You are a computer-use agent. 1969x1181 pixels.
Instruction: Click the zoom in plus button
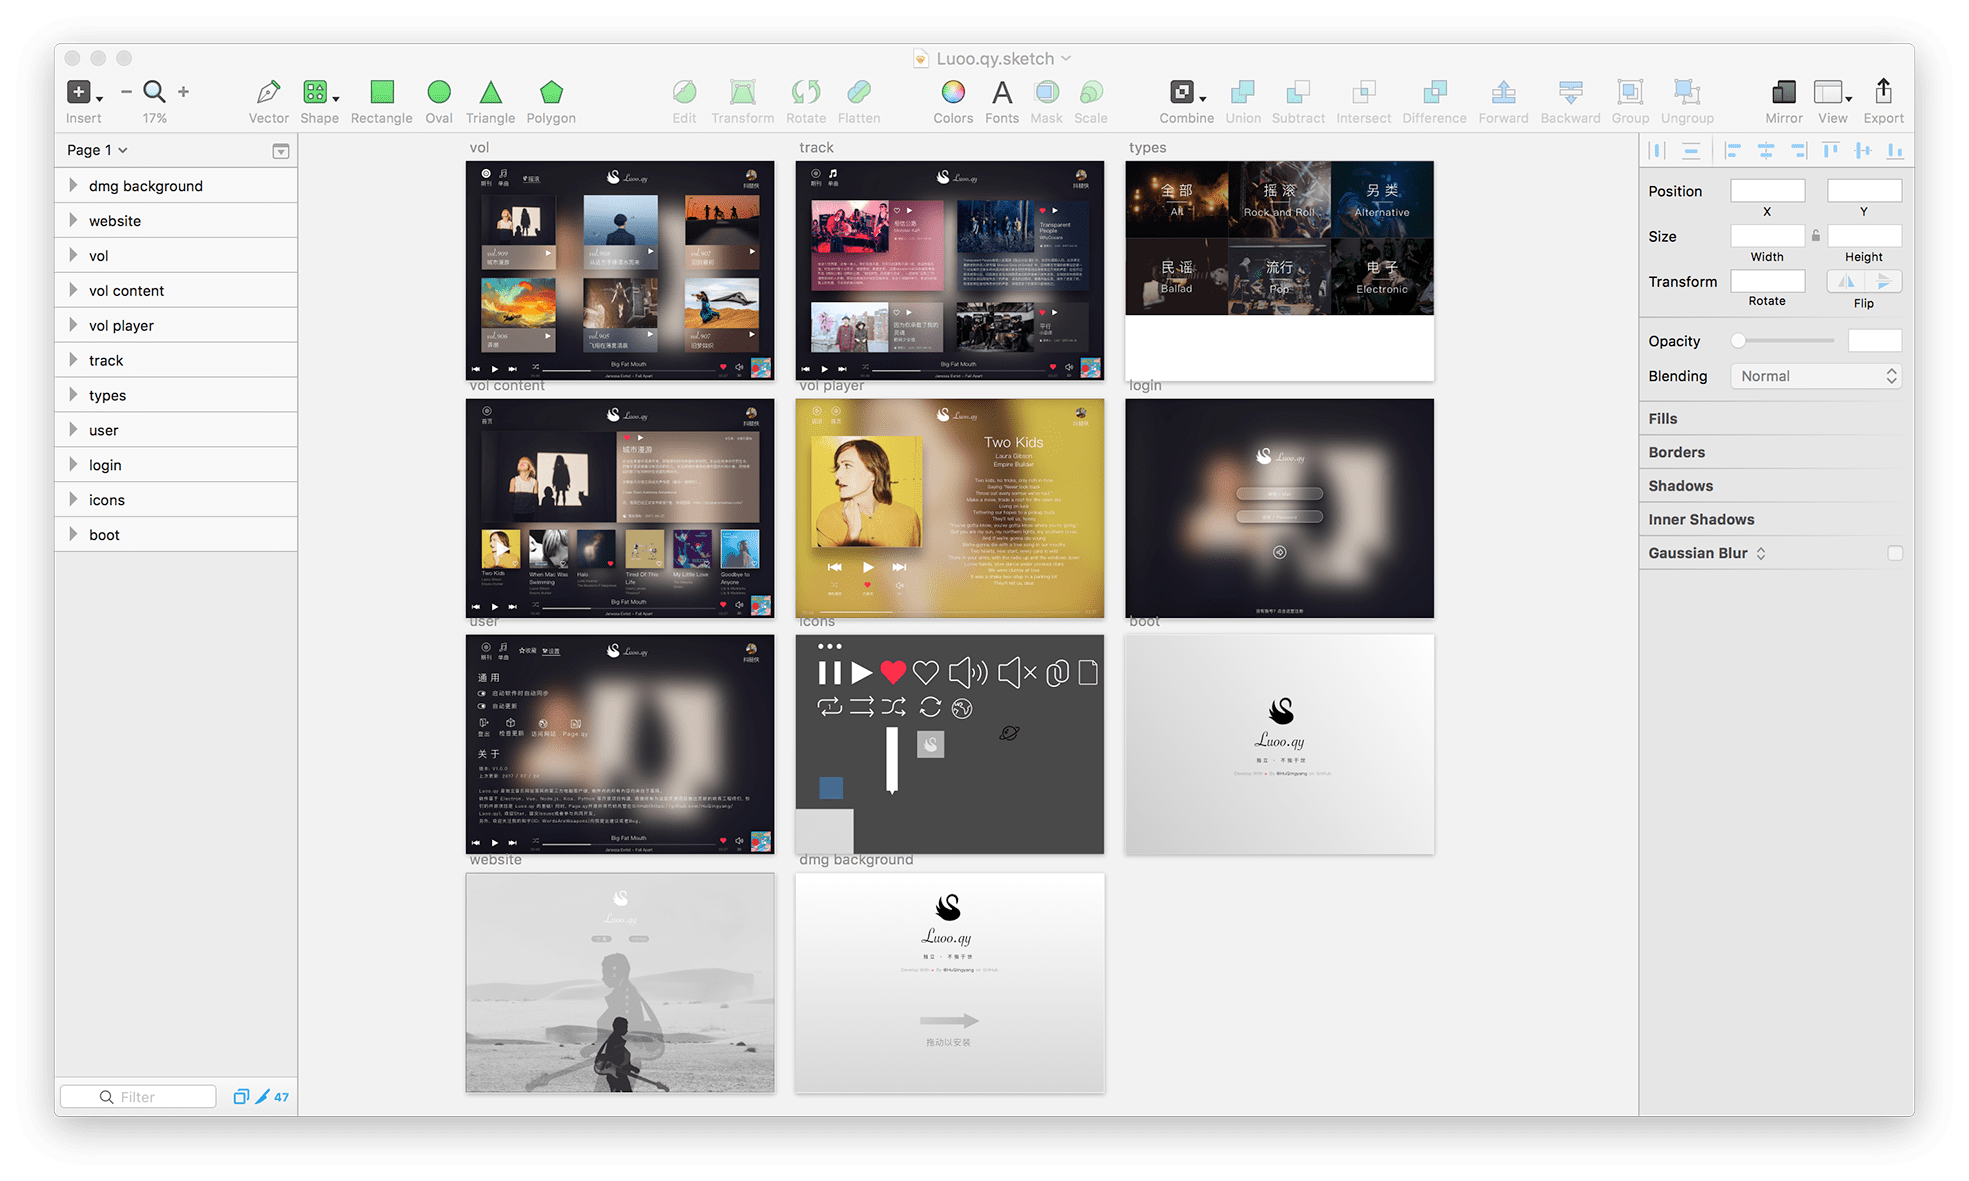point(183,92)
